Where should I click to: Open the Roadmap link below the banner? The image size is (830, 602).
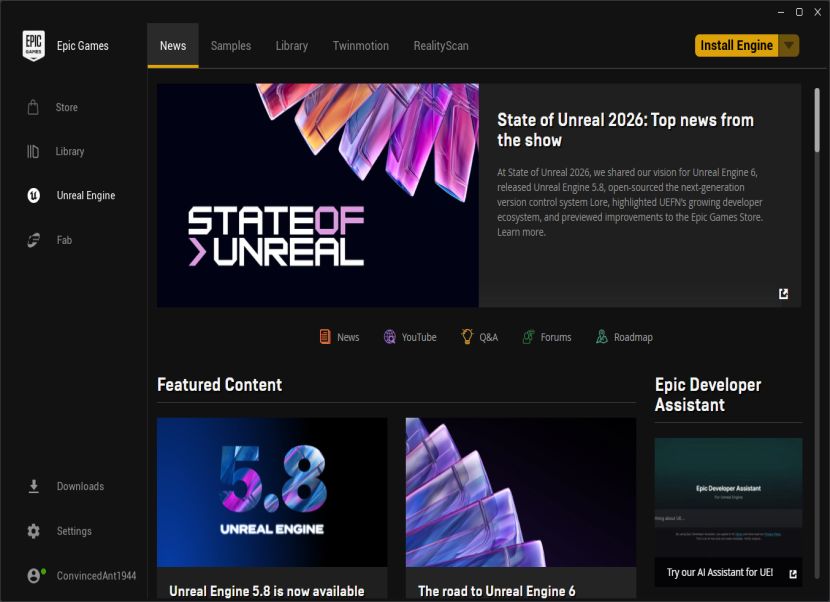633,337
